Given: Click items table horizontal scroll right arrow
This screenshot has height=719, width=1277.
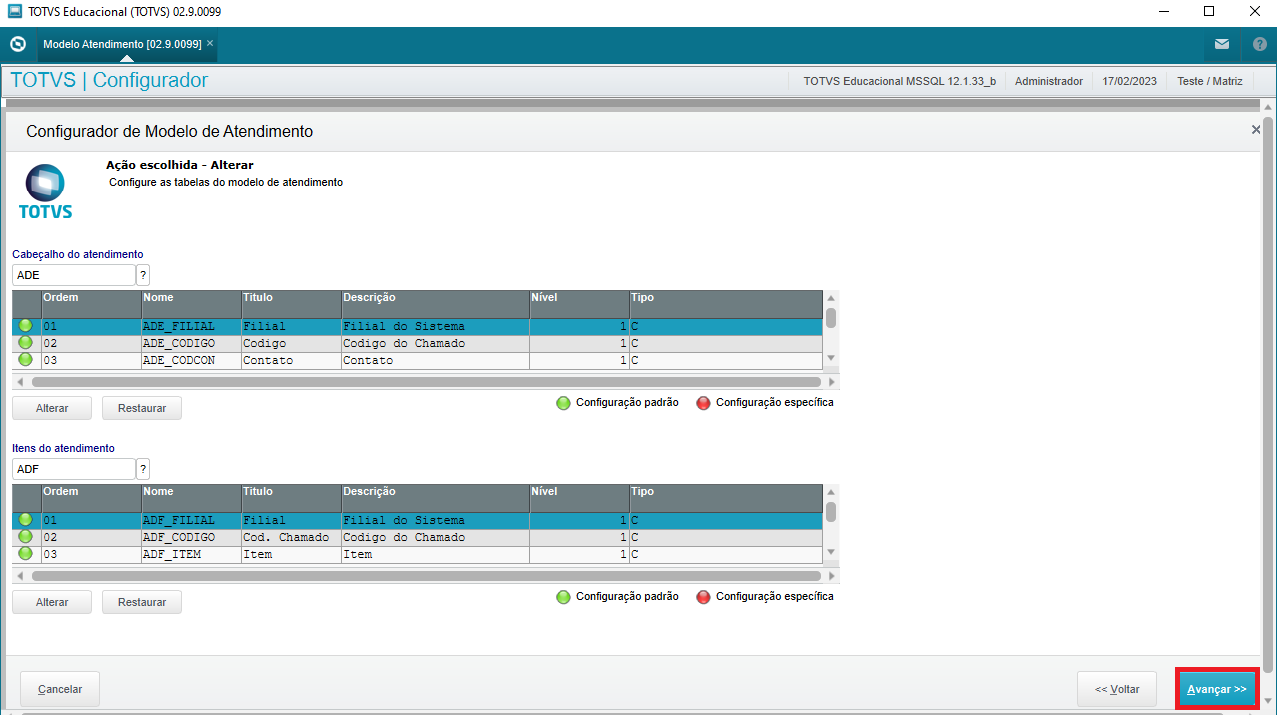Looking at the screenshot, I should coord(832,576).
